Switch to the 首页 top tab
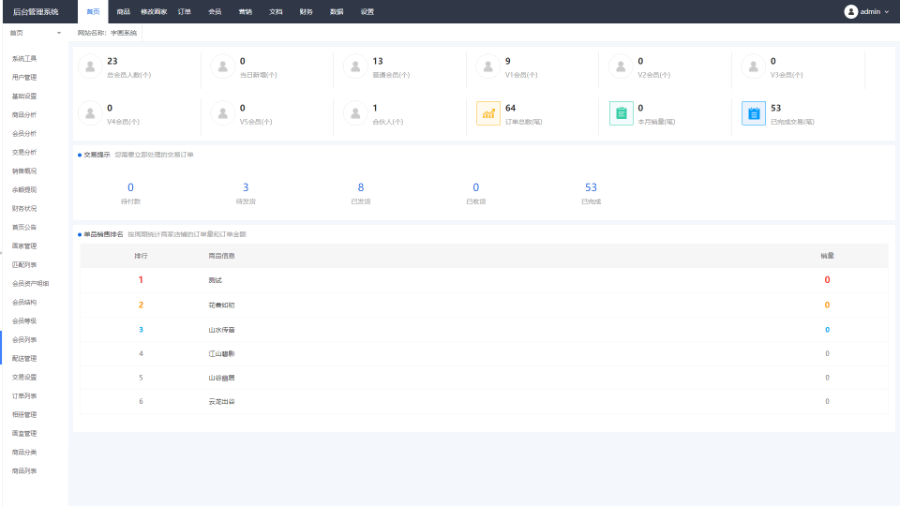The width and height of the screenshot is (900, 506). (93, 11)
